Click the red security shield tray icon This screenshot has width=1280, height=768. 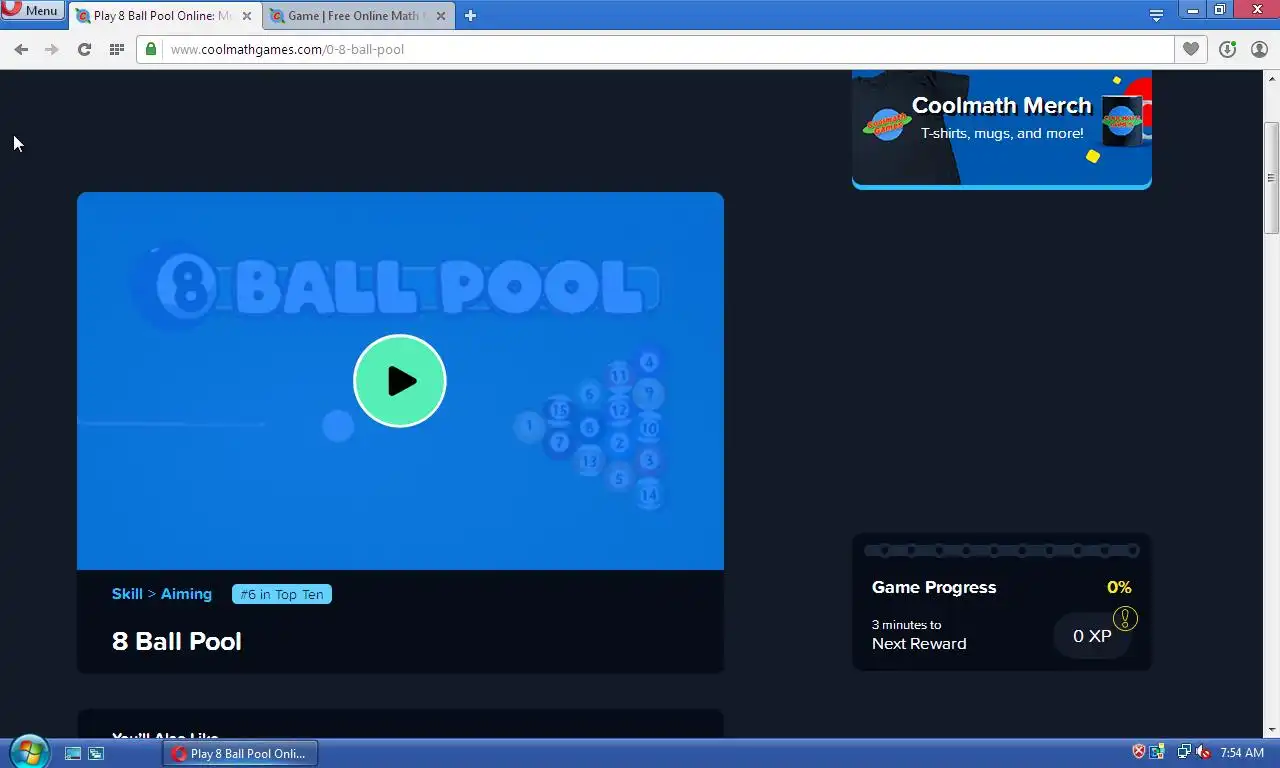tap(1139, 752)
